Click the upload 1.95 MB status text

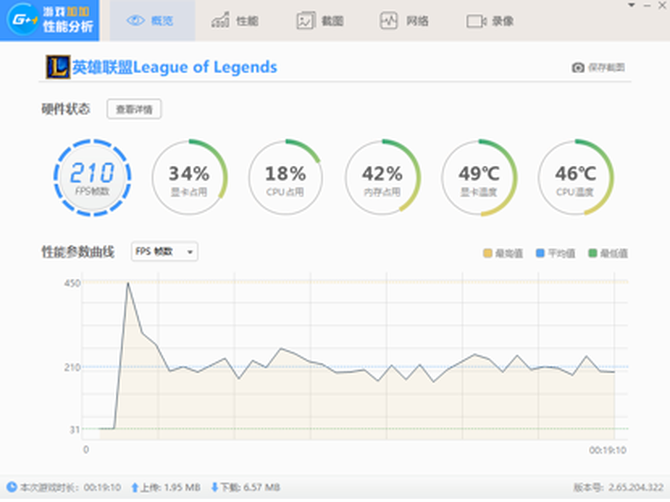(x=170, y=487)
